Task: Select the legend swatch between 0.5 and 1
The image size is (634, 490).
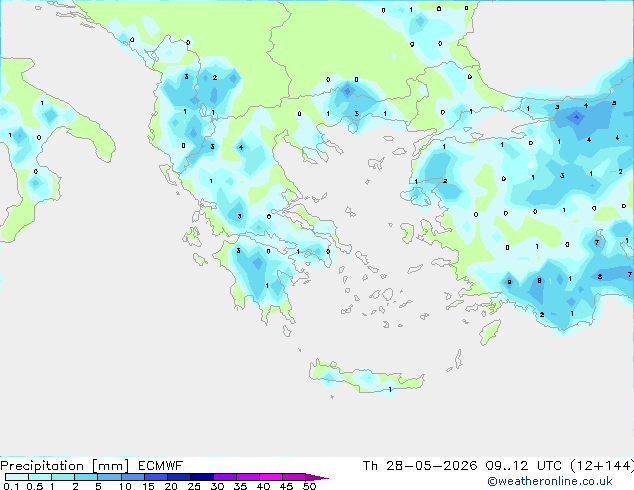Action: (40, 477)
